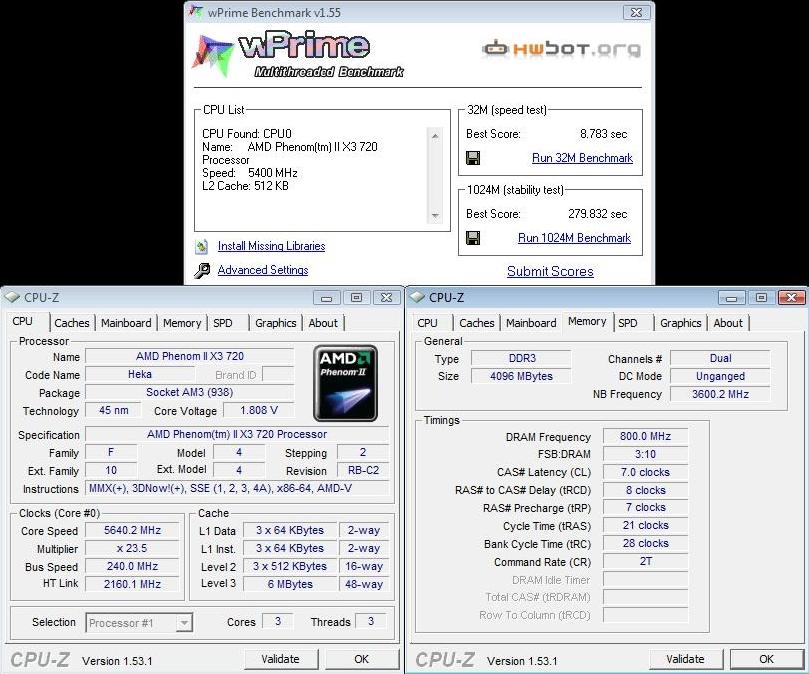Click Validate in left CPU-Z window
809x674 pixels.
(281, 659)
